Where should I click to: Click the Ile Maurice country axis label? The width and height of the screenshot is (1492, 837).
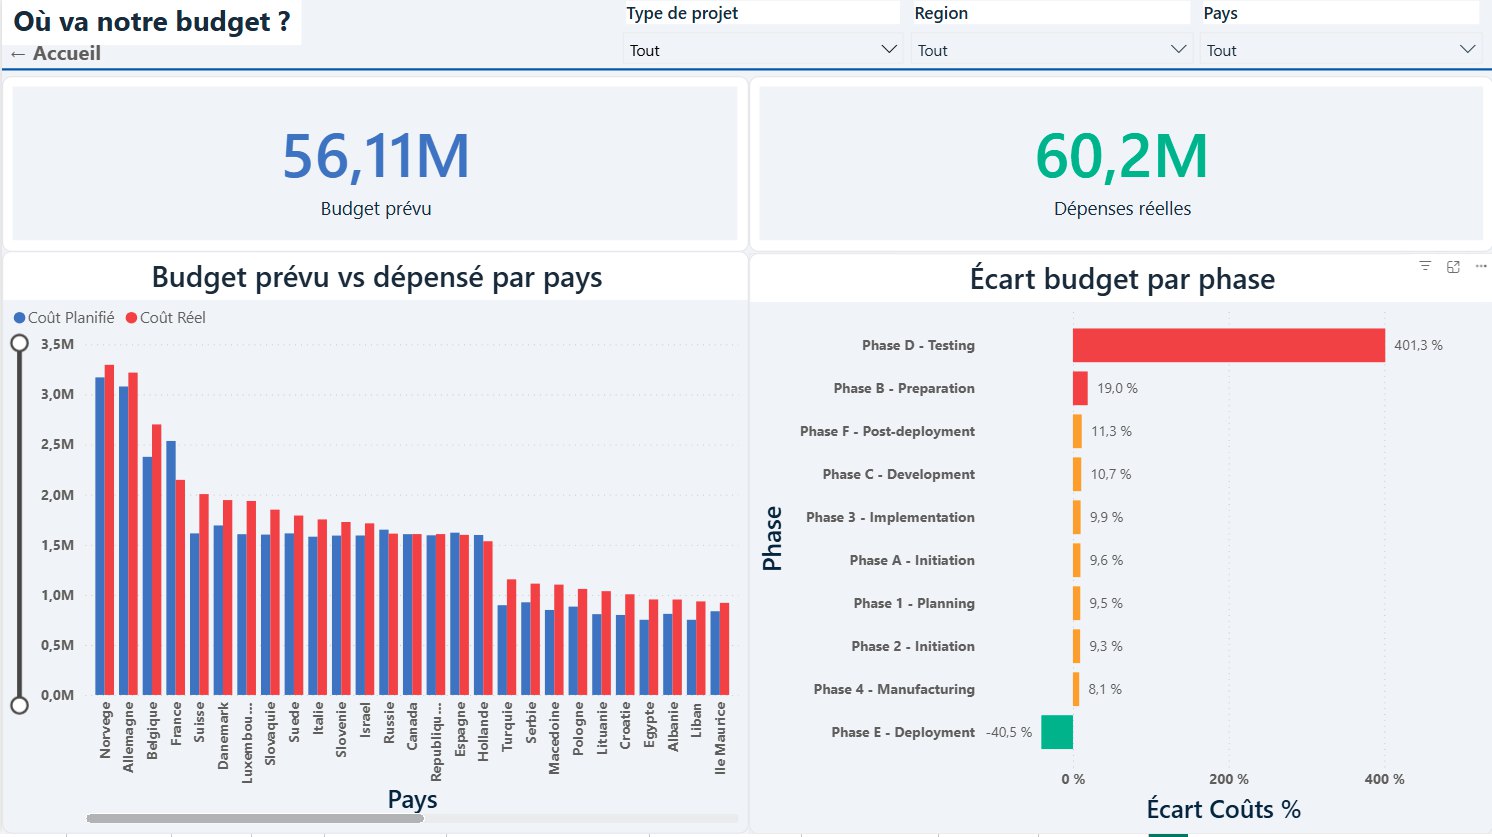pyautogui.click(x=720, y=738)
